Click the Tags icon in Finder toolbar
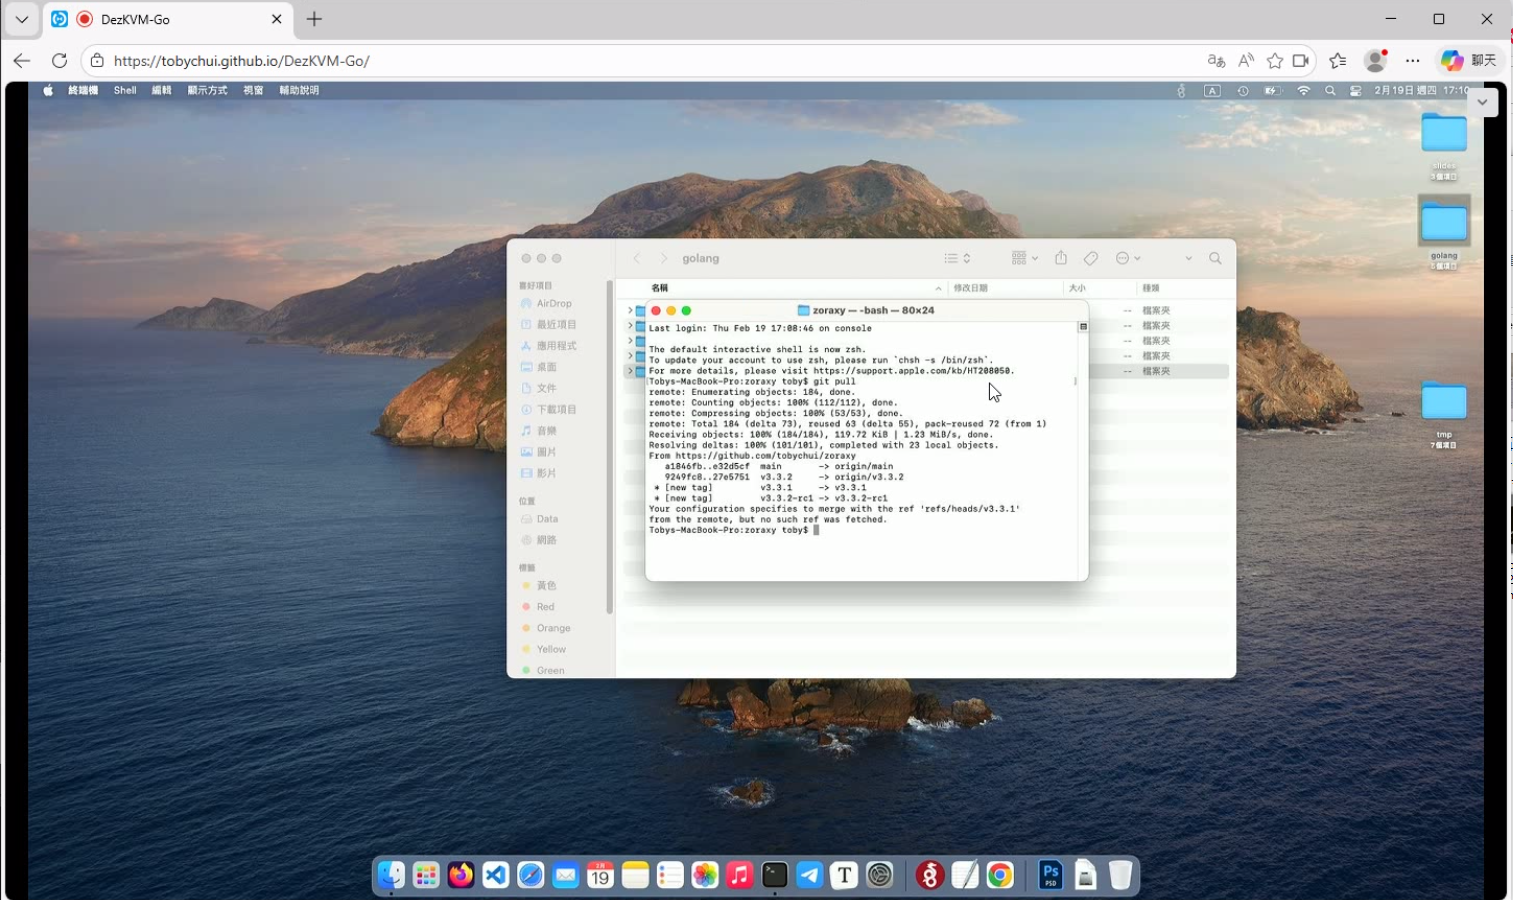This screenshot has height=900, width=1513. coord(1091,258)
